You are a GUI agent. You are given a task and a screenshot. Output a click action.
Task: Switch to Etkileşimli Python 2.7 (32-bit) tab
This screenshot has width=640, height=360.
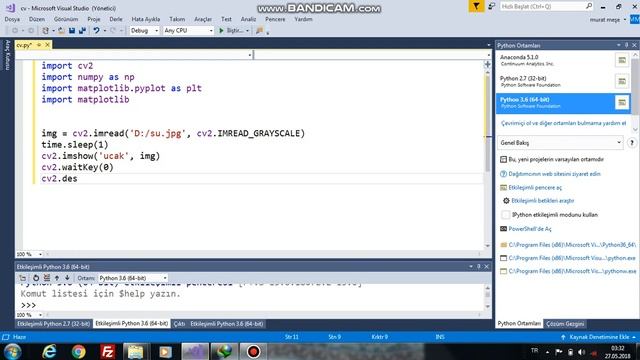53,324
